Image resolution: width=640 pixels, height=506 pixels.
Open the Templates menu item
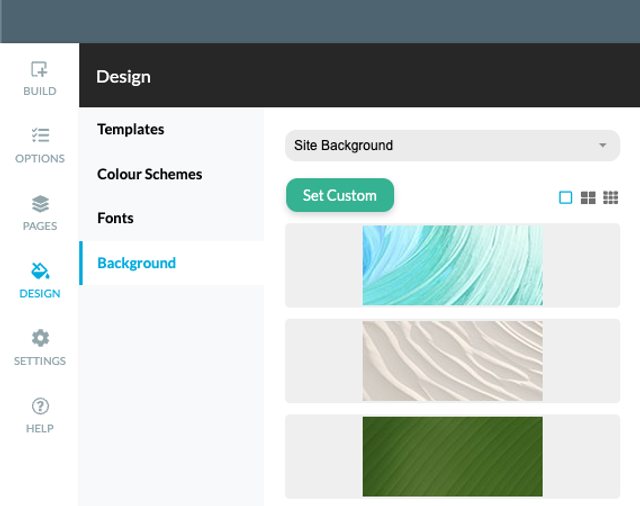(131, 129)
